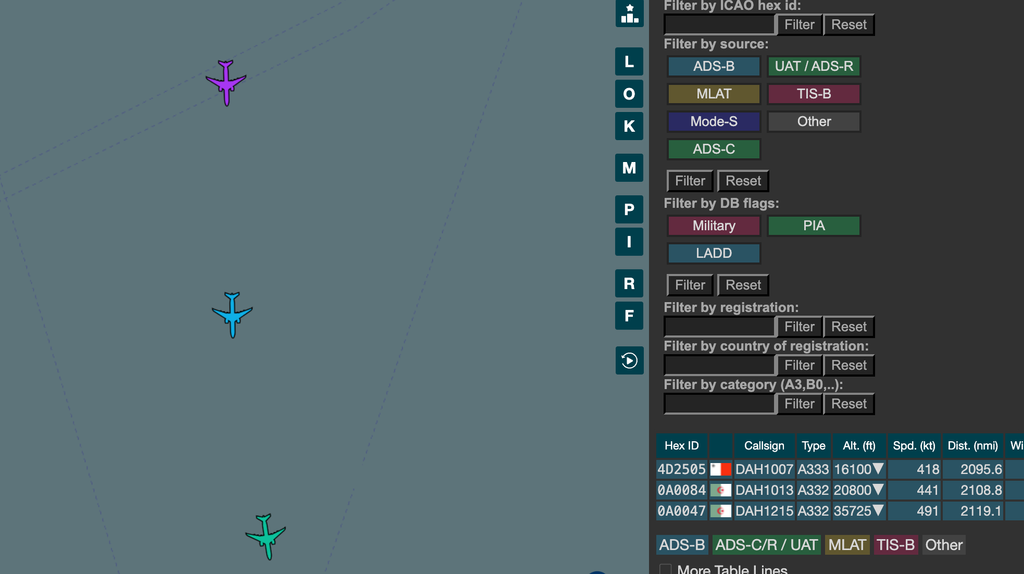Click the category filter input field
Screen dimensions: 1024x574
[719, 404]
